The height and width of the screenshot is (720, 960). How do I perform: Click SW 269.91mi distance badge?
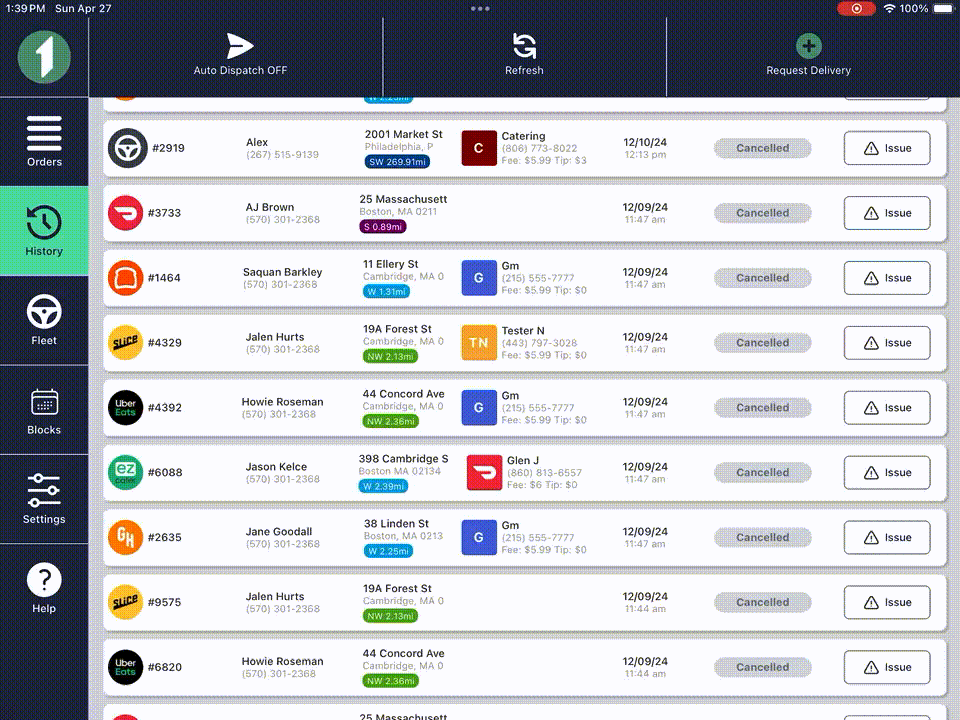[397, 162]
